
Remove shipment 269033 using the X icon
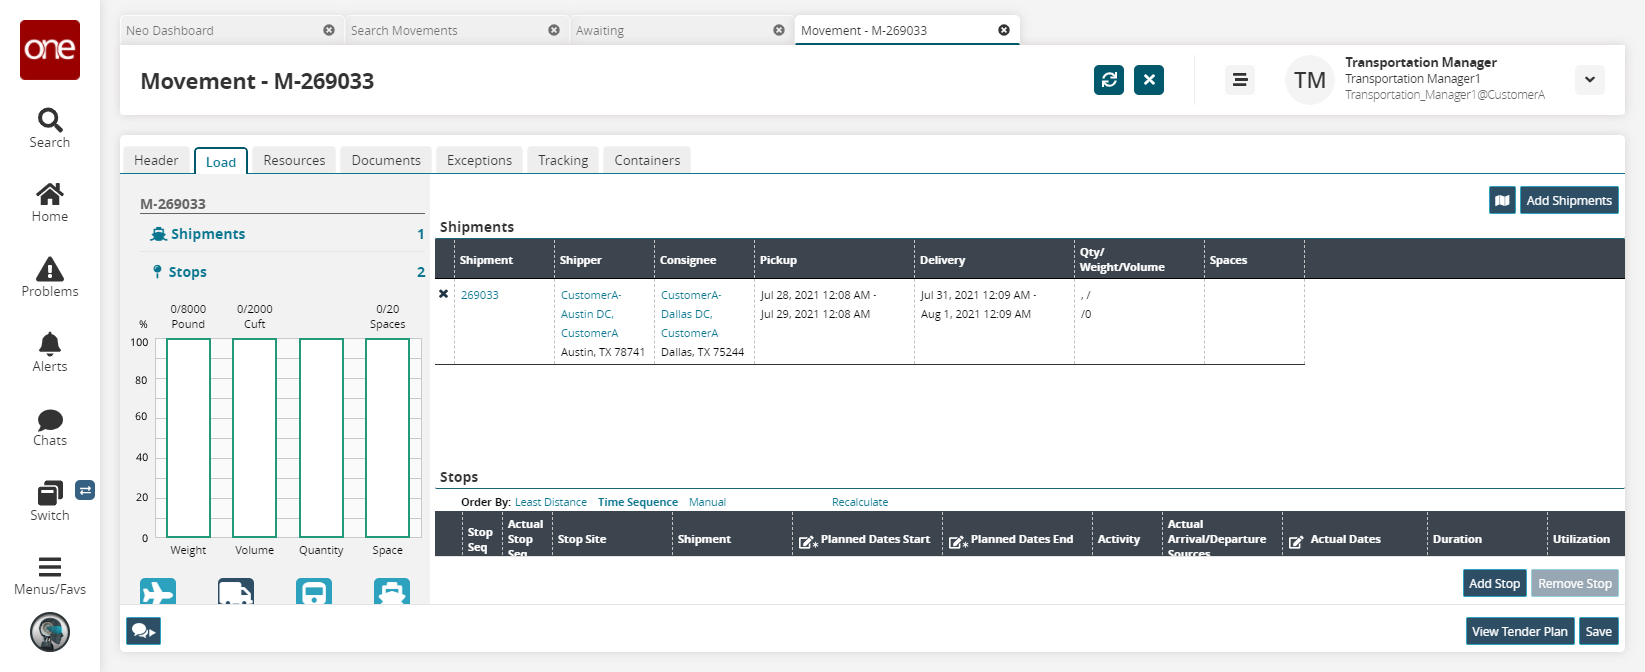click(444, 294)
